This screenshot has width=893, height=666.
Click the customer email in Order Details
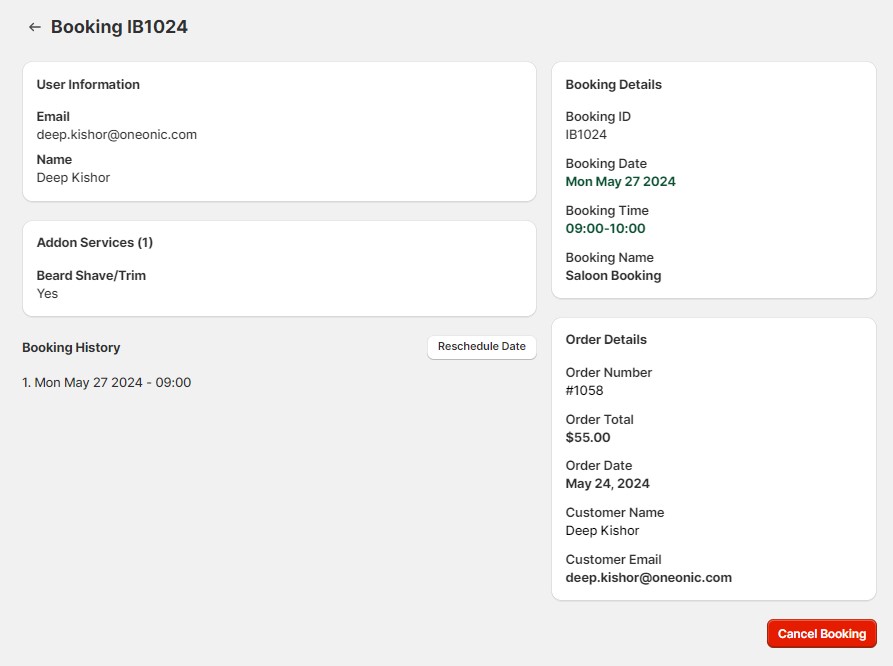[648, 577]
